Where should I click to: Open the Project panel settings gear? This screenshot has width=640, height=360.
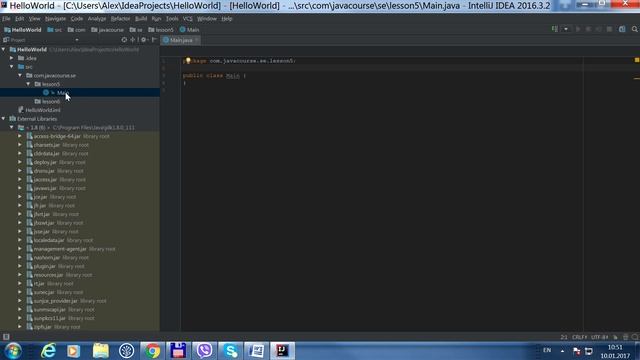point(144,40)
